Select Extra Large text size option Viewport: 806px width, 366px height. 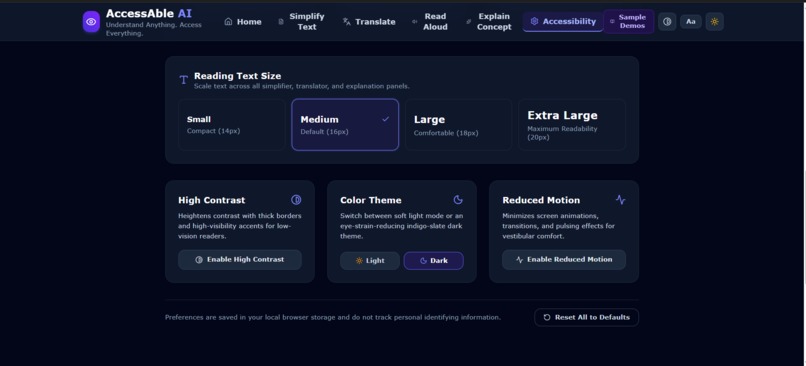(x=572, y=124)
